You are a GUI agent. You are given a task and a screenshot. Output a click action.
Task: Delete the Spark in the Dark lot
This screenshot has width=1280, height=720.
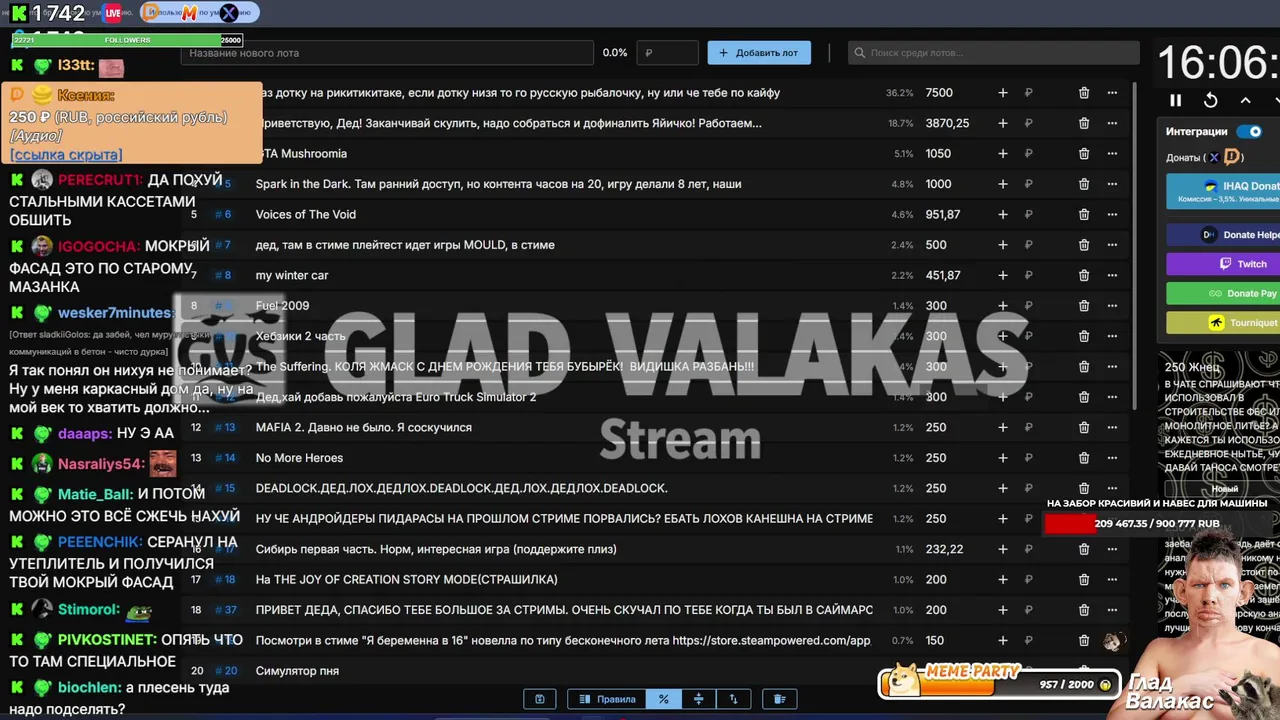pos(1084,184)
